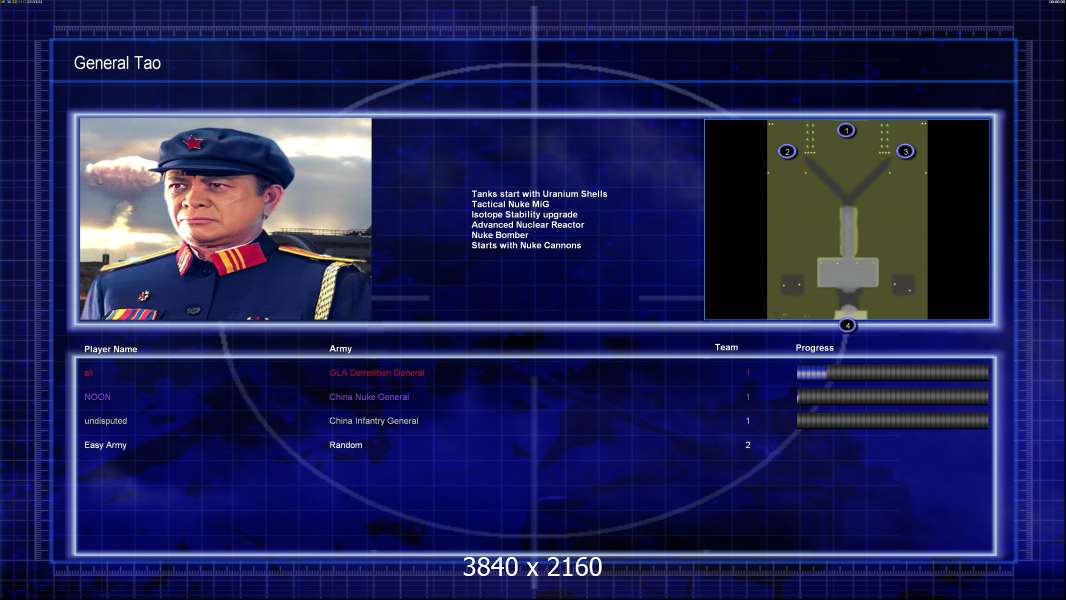Pick start position marker 3 on the map
The image size is (1066, 600).
[906, 152]
